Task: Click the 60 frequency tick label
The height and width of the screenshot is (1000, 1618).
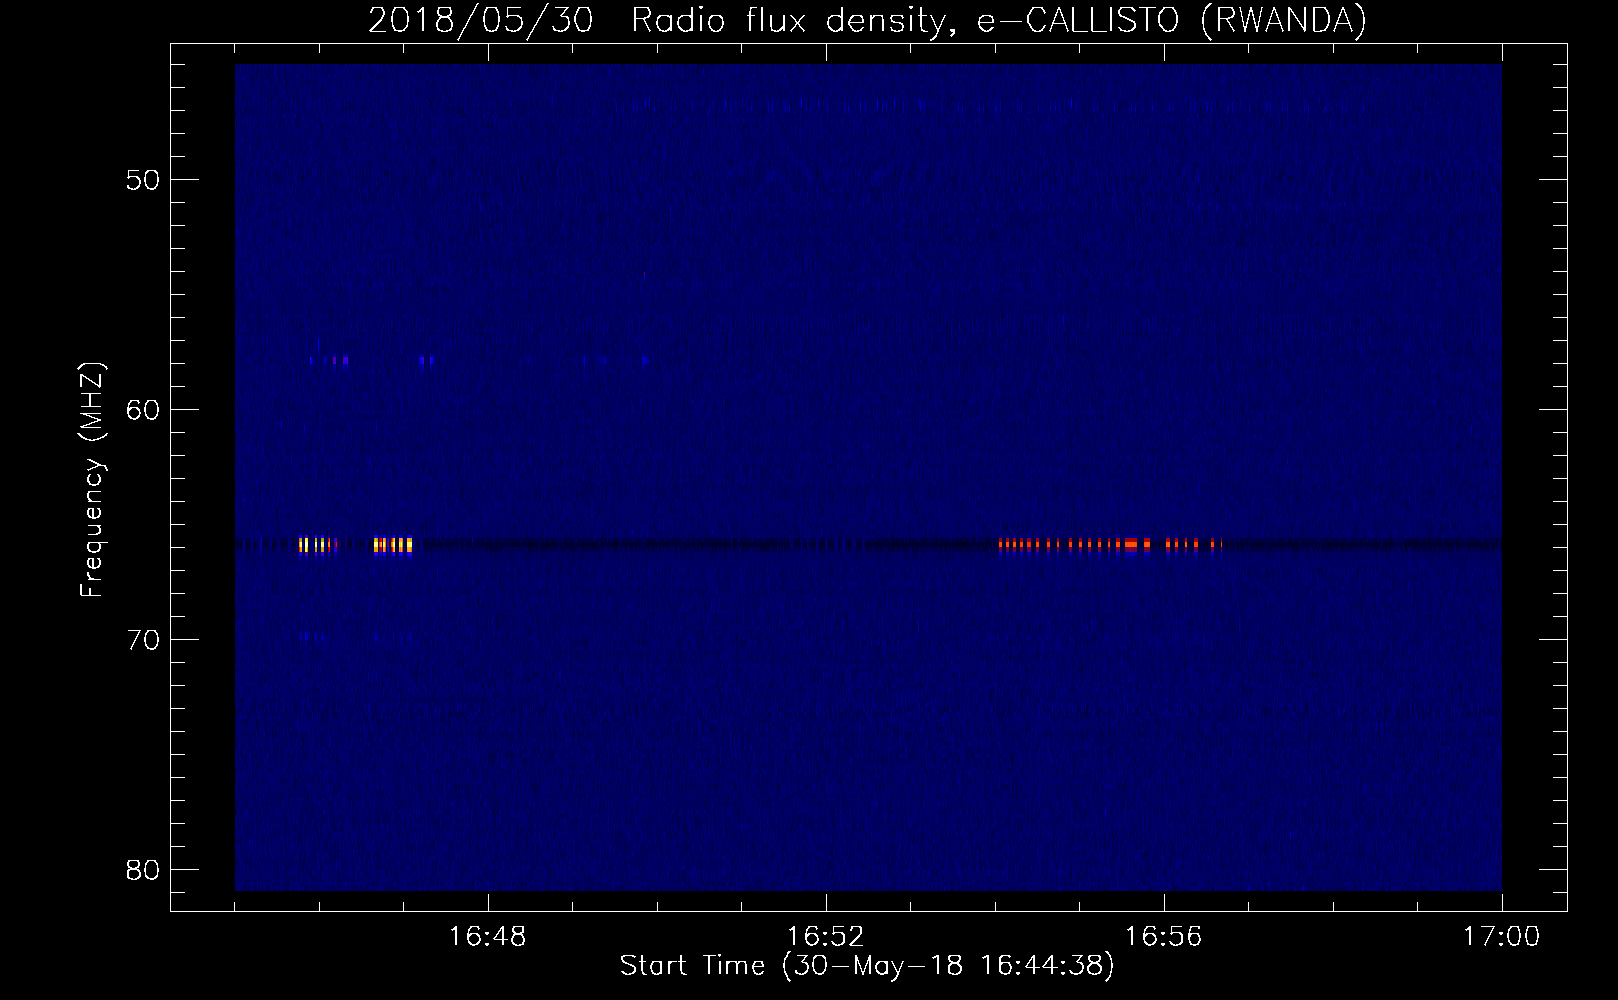Action: [142, 410]
